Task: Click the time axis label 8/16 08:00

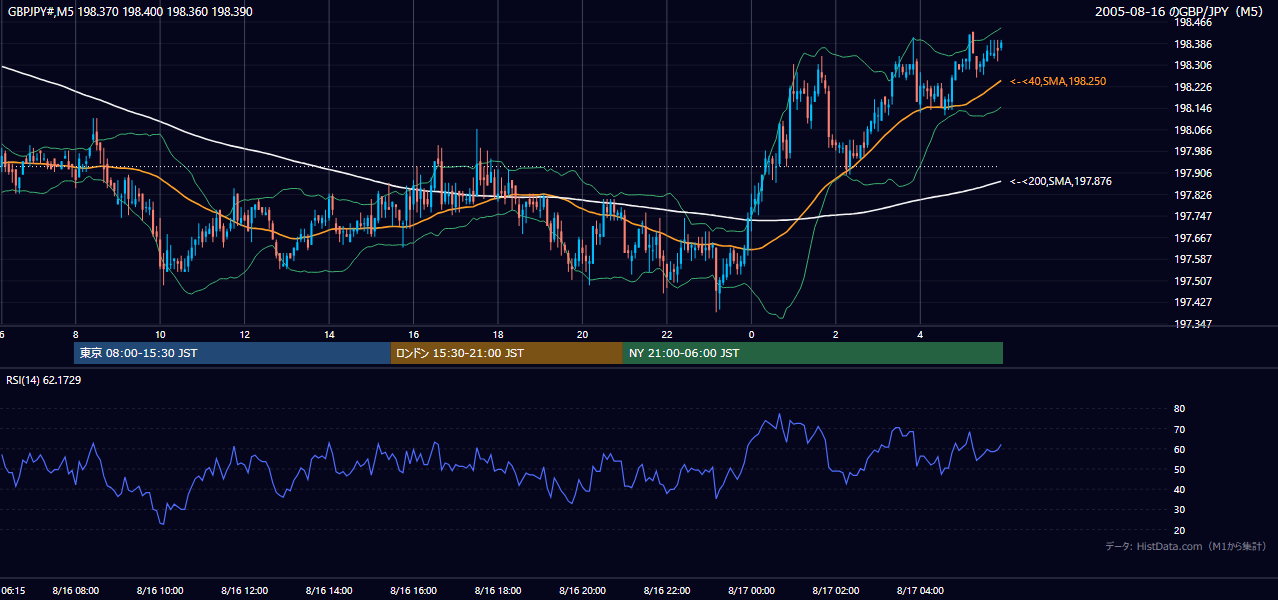Action: tap(75, 591)
